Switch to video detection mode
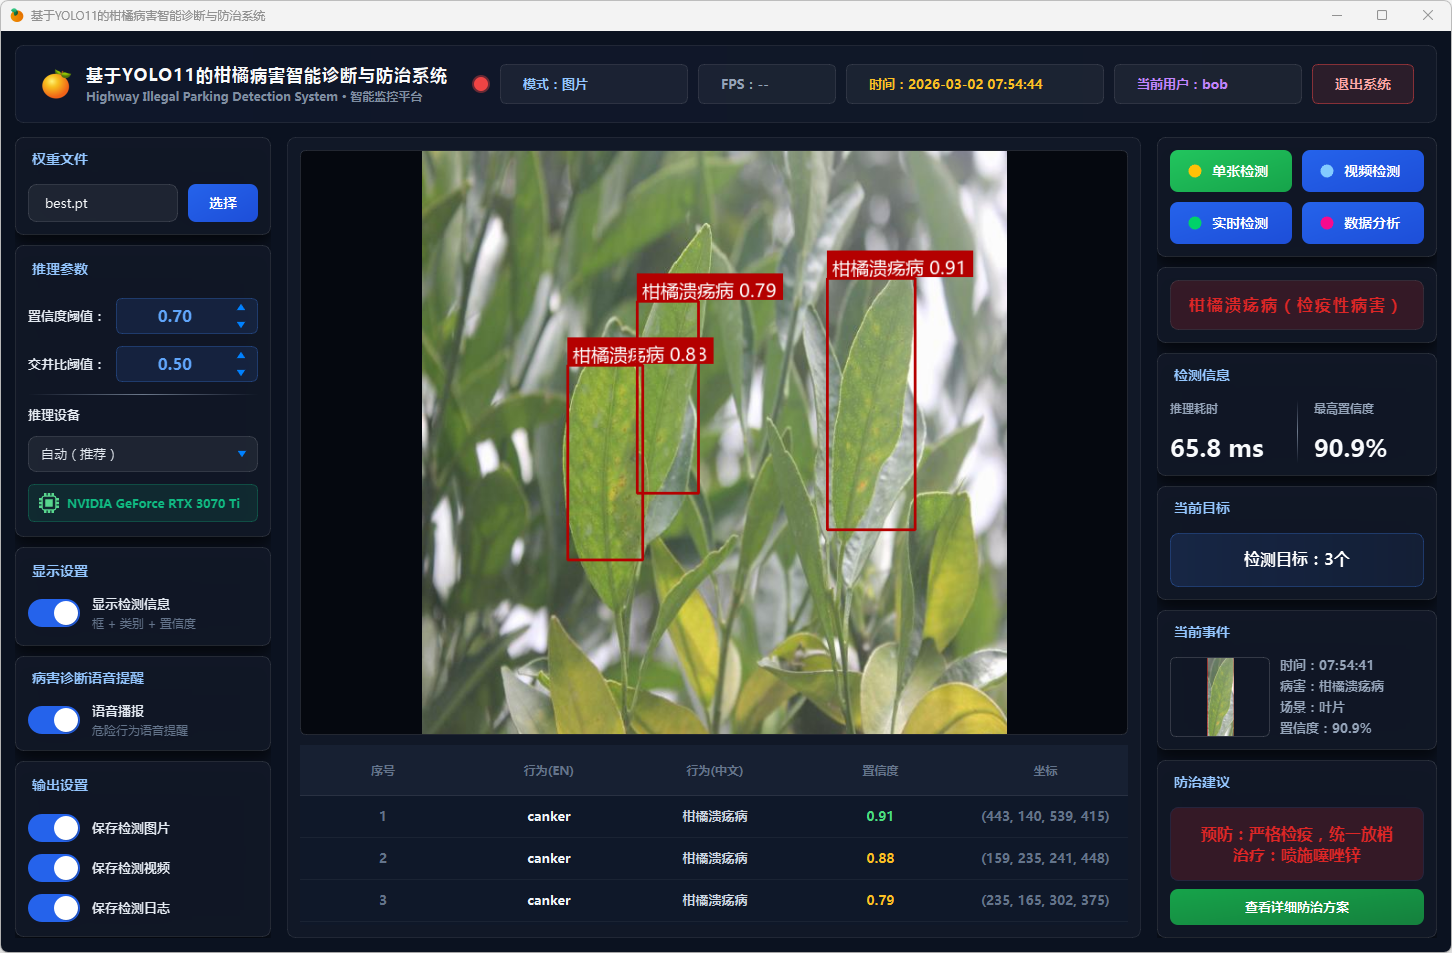This screenshot has width=1452, height=953. (x=1362, y=171)
